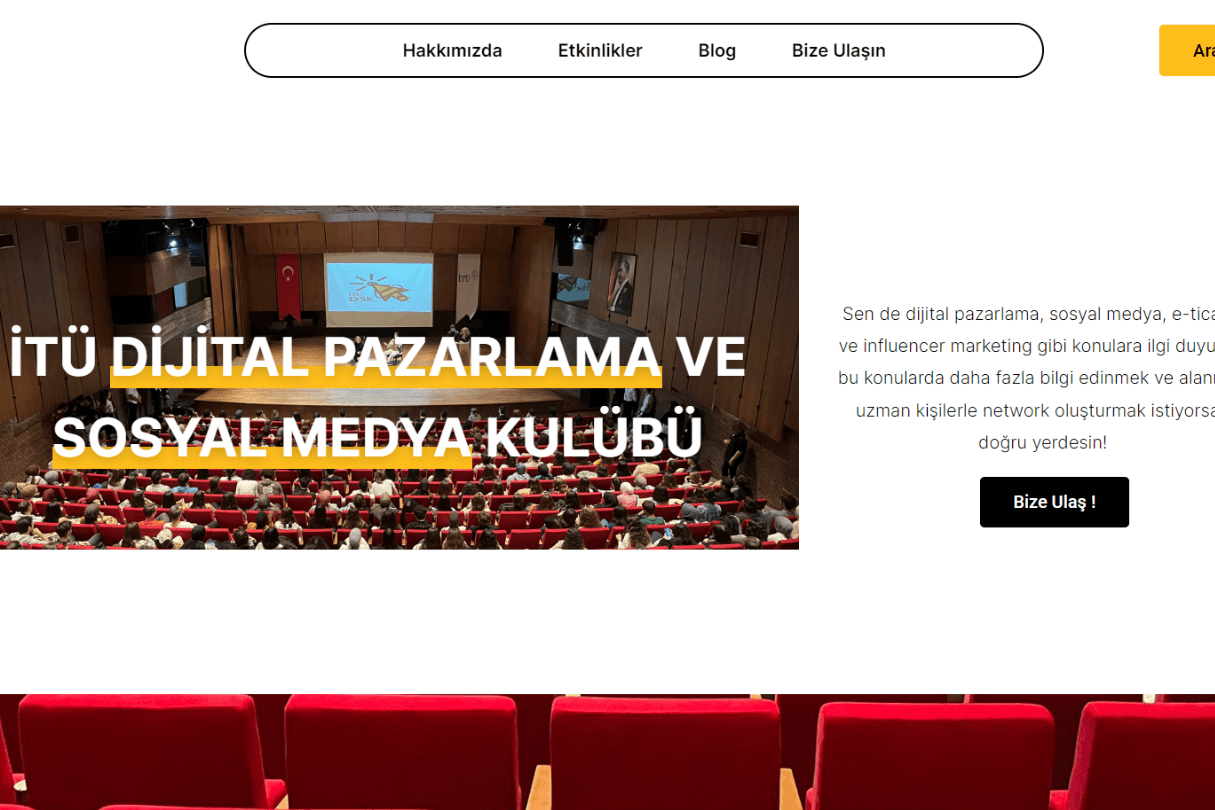Click the doğru yerdesin! text line

pyautogui.click(x=1042, y=442)
